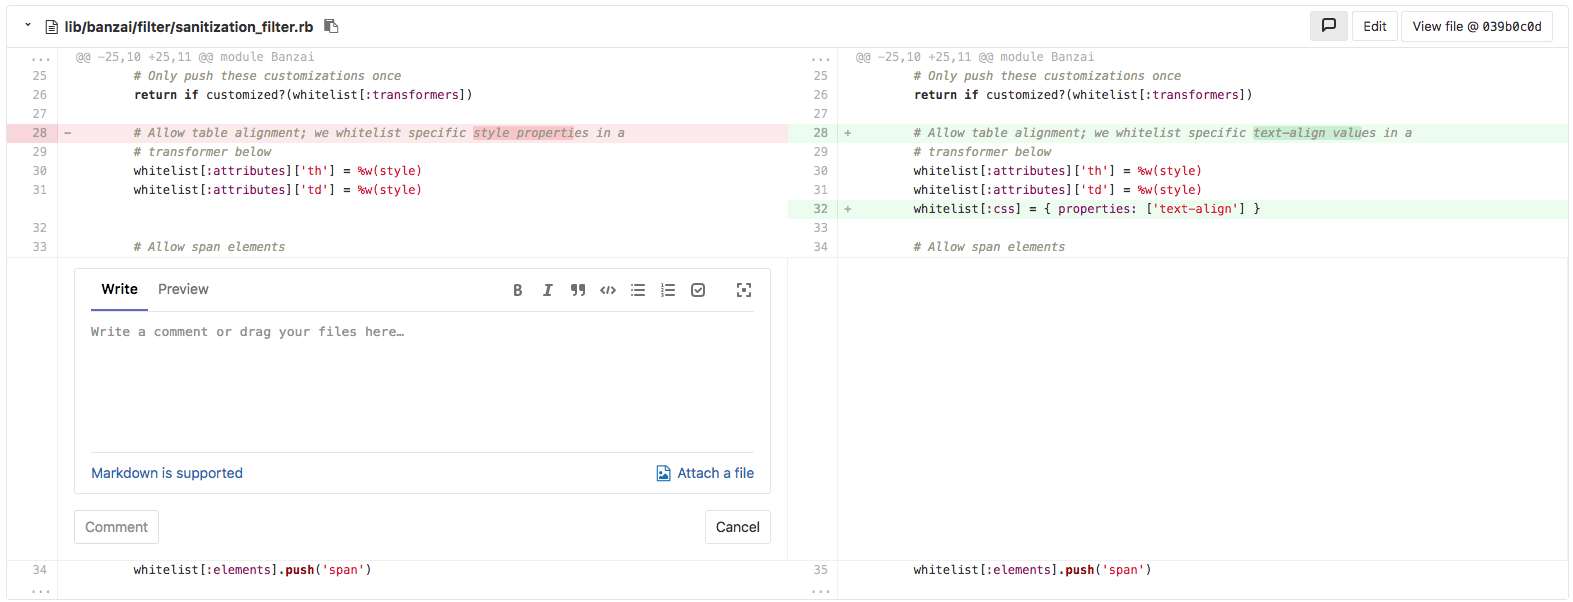Add a bullet list to comment

637,290
